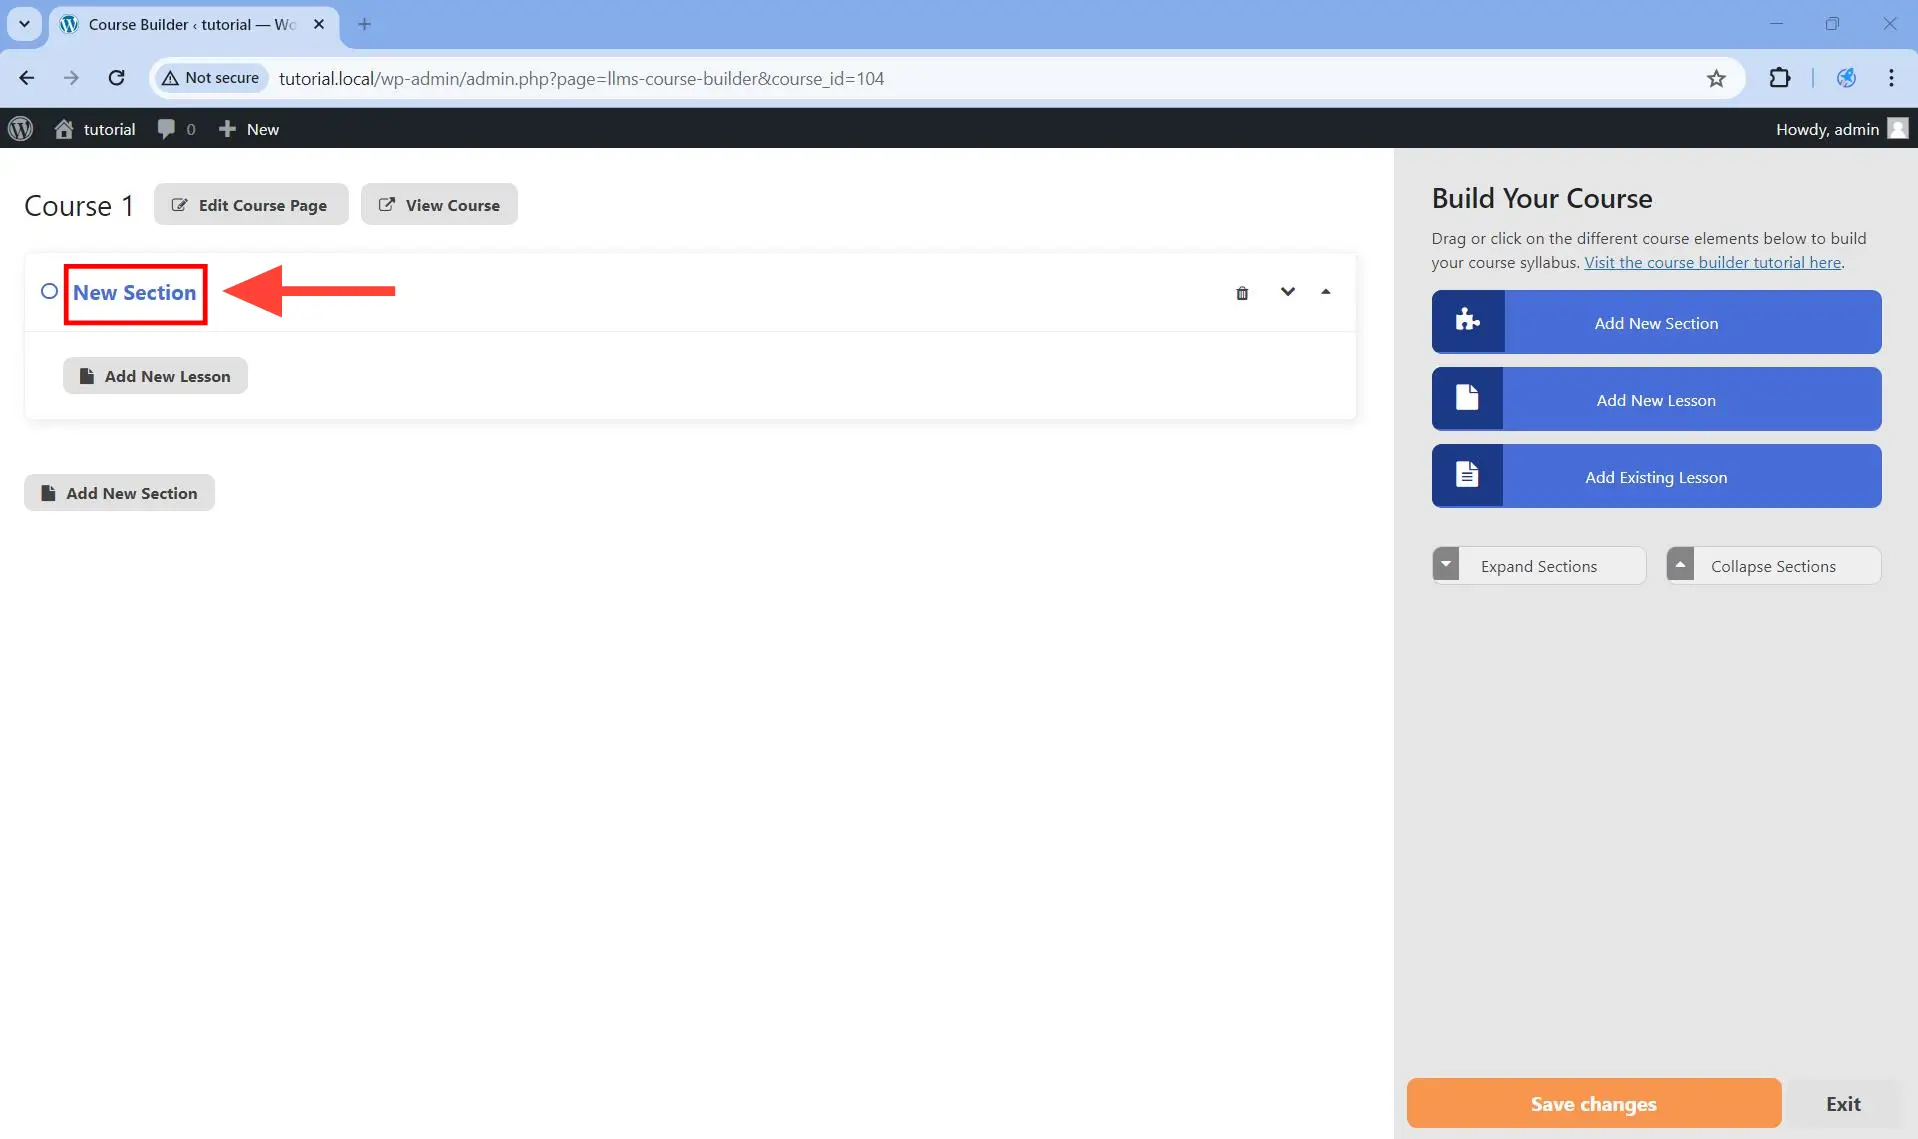Open View Course
Viewport: 1918px width, 1139px height.
439,205
